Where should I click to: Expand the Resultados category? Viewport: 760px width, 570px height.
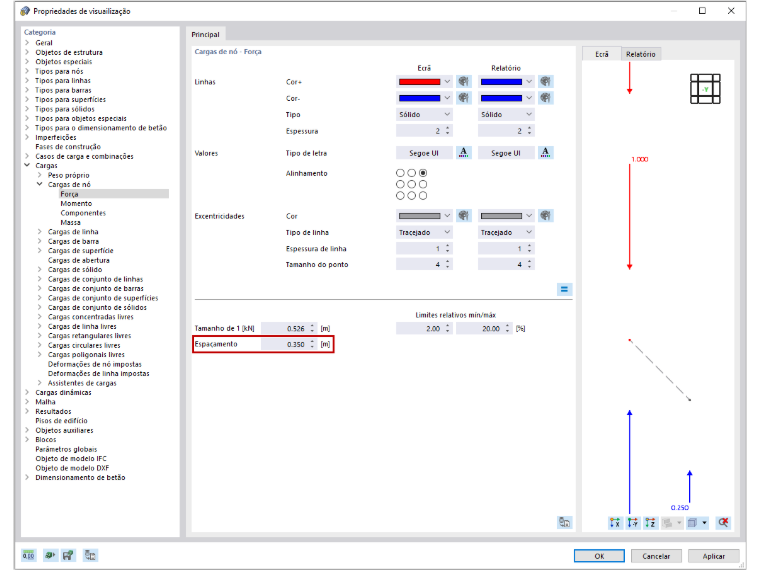(x=28, y=411)
